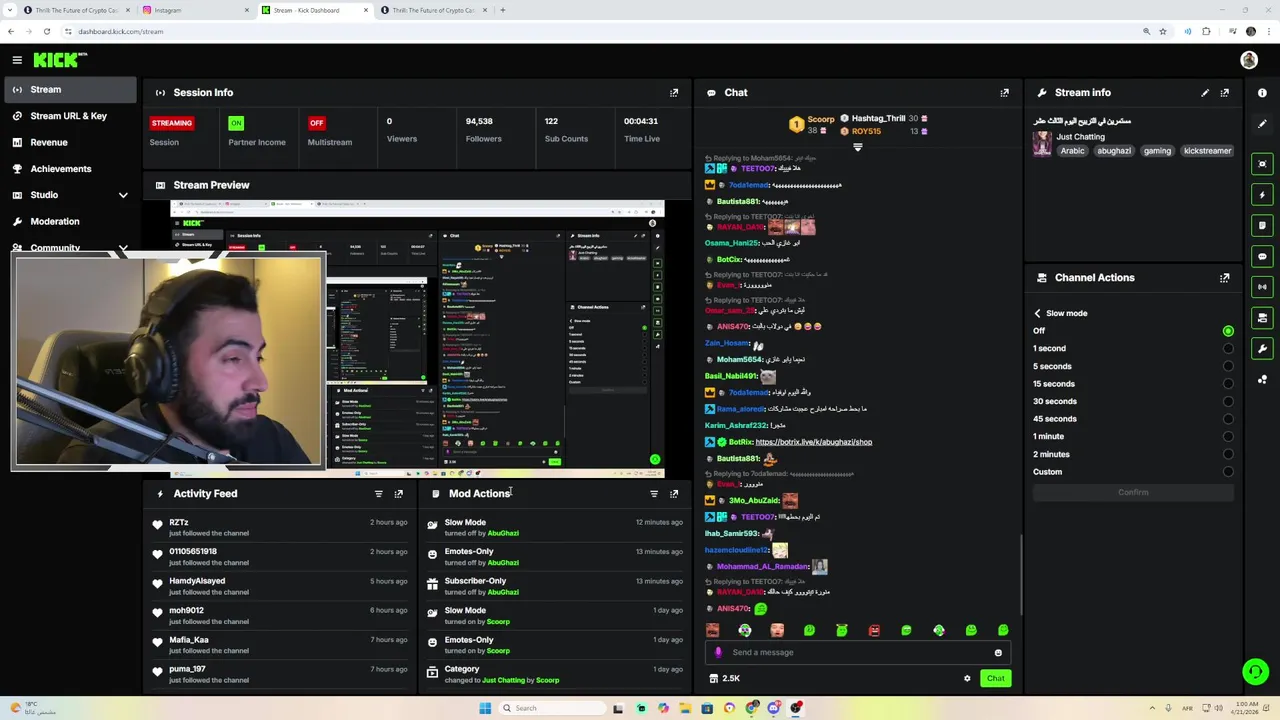The image size is (1280, 720).
Task: Toggle the channel actions widget in sidebar
Action: click(1262, 318)
